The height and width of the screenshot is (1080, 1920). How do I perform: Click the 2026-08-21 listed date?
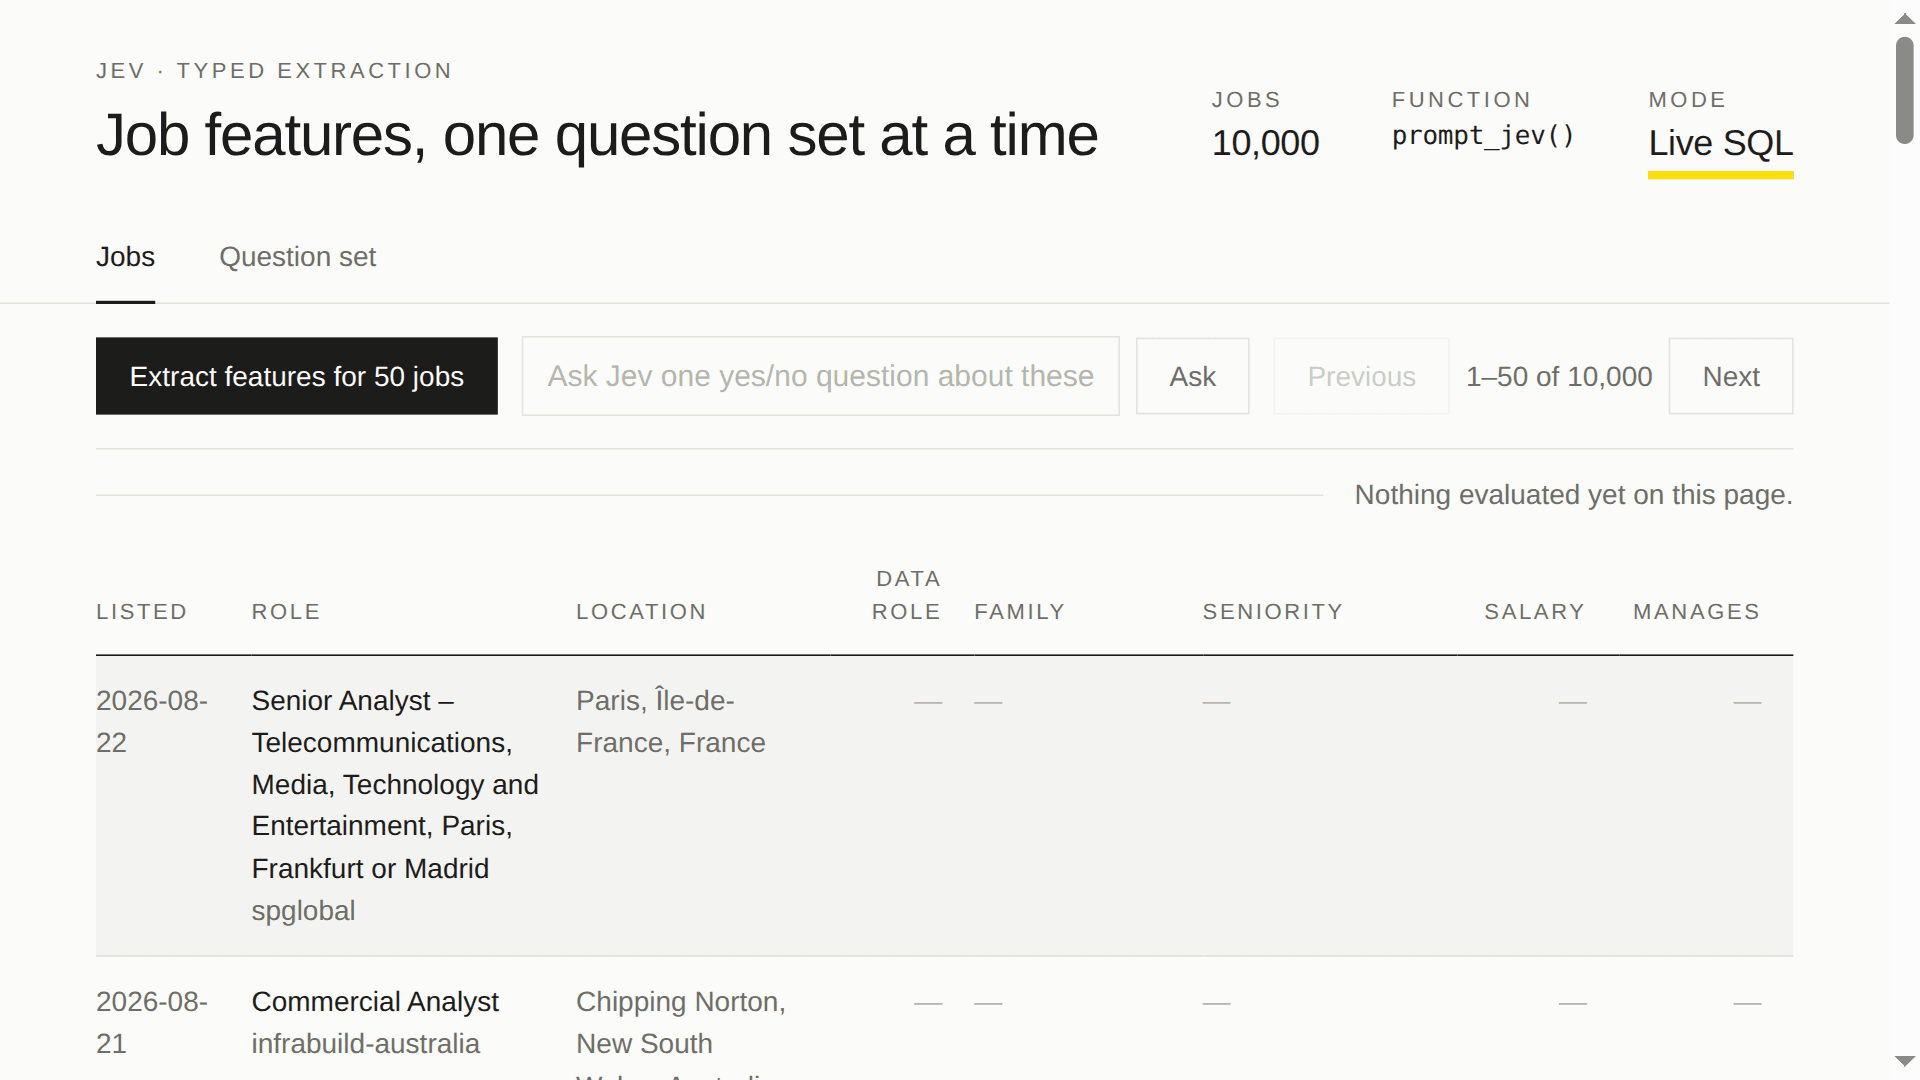click(x=152, y=1023)
